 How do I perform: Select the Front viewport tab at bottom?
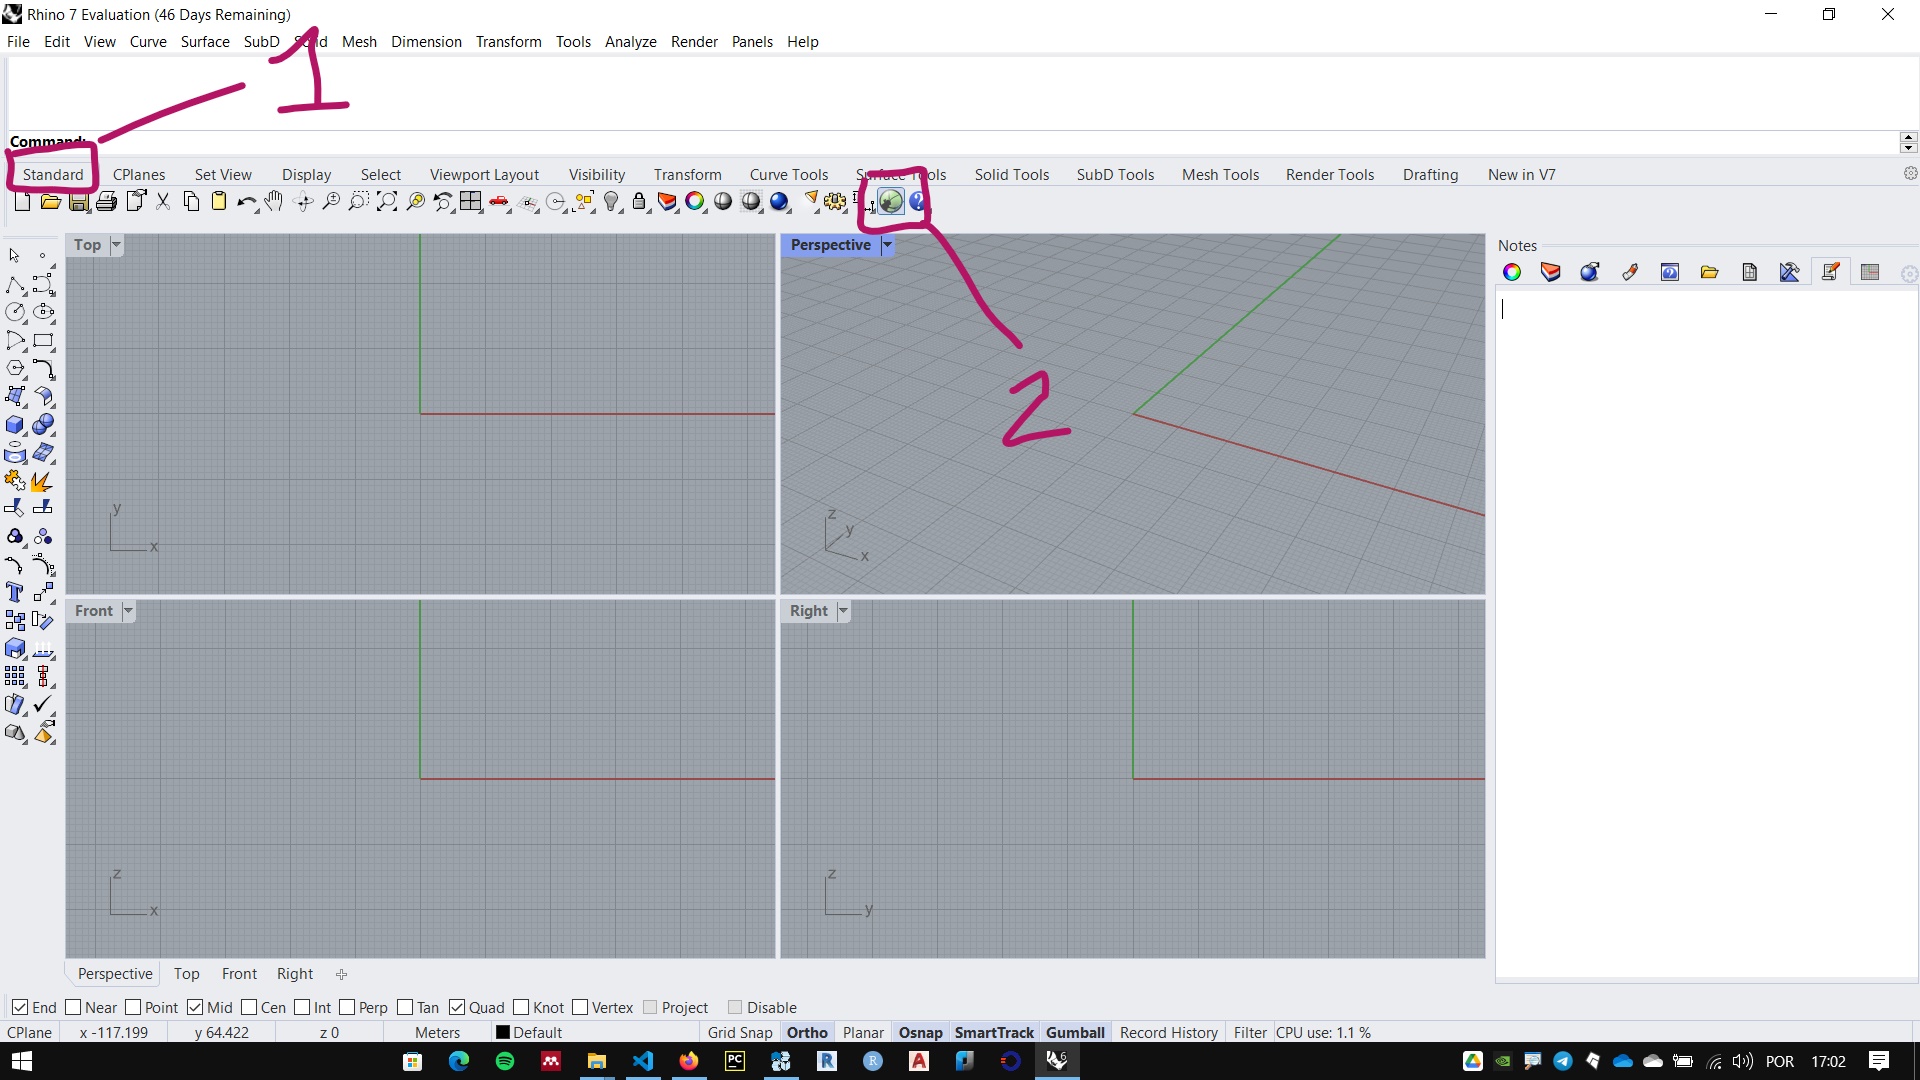239,974
